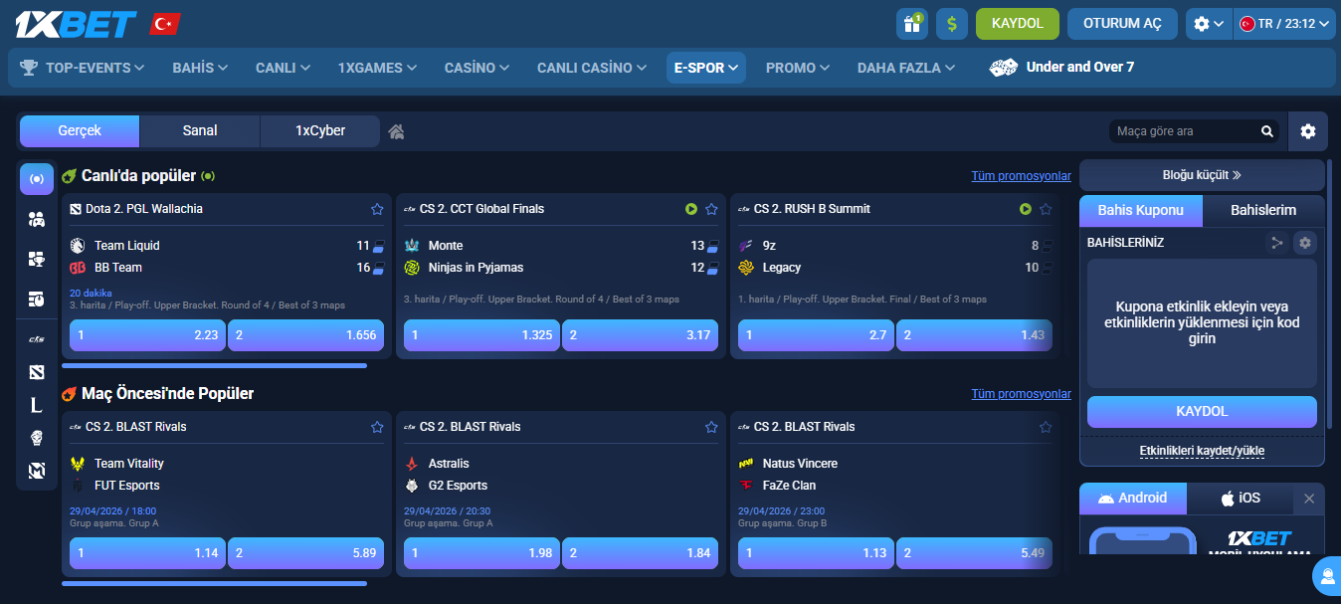1341x604 pixels.
Task: Favorite the Team Vitality vs FUT match
Action: point(377,427)
